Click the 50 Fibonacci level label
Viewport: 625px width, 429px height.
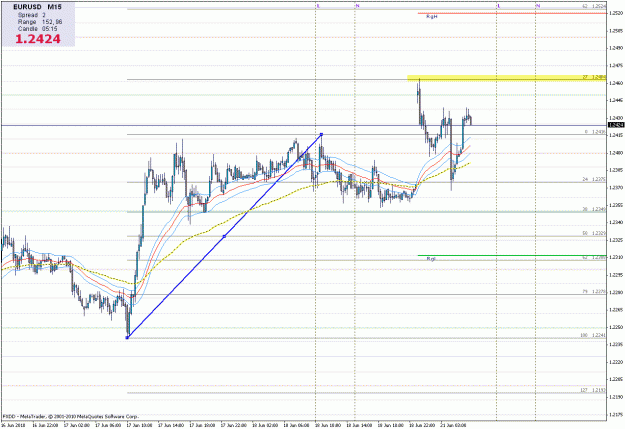(594, 233)
